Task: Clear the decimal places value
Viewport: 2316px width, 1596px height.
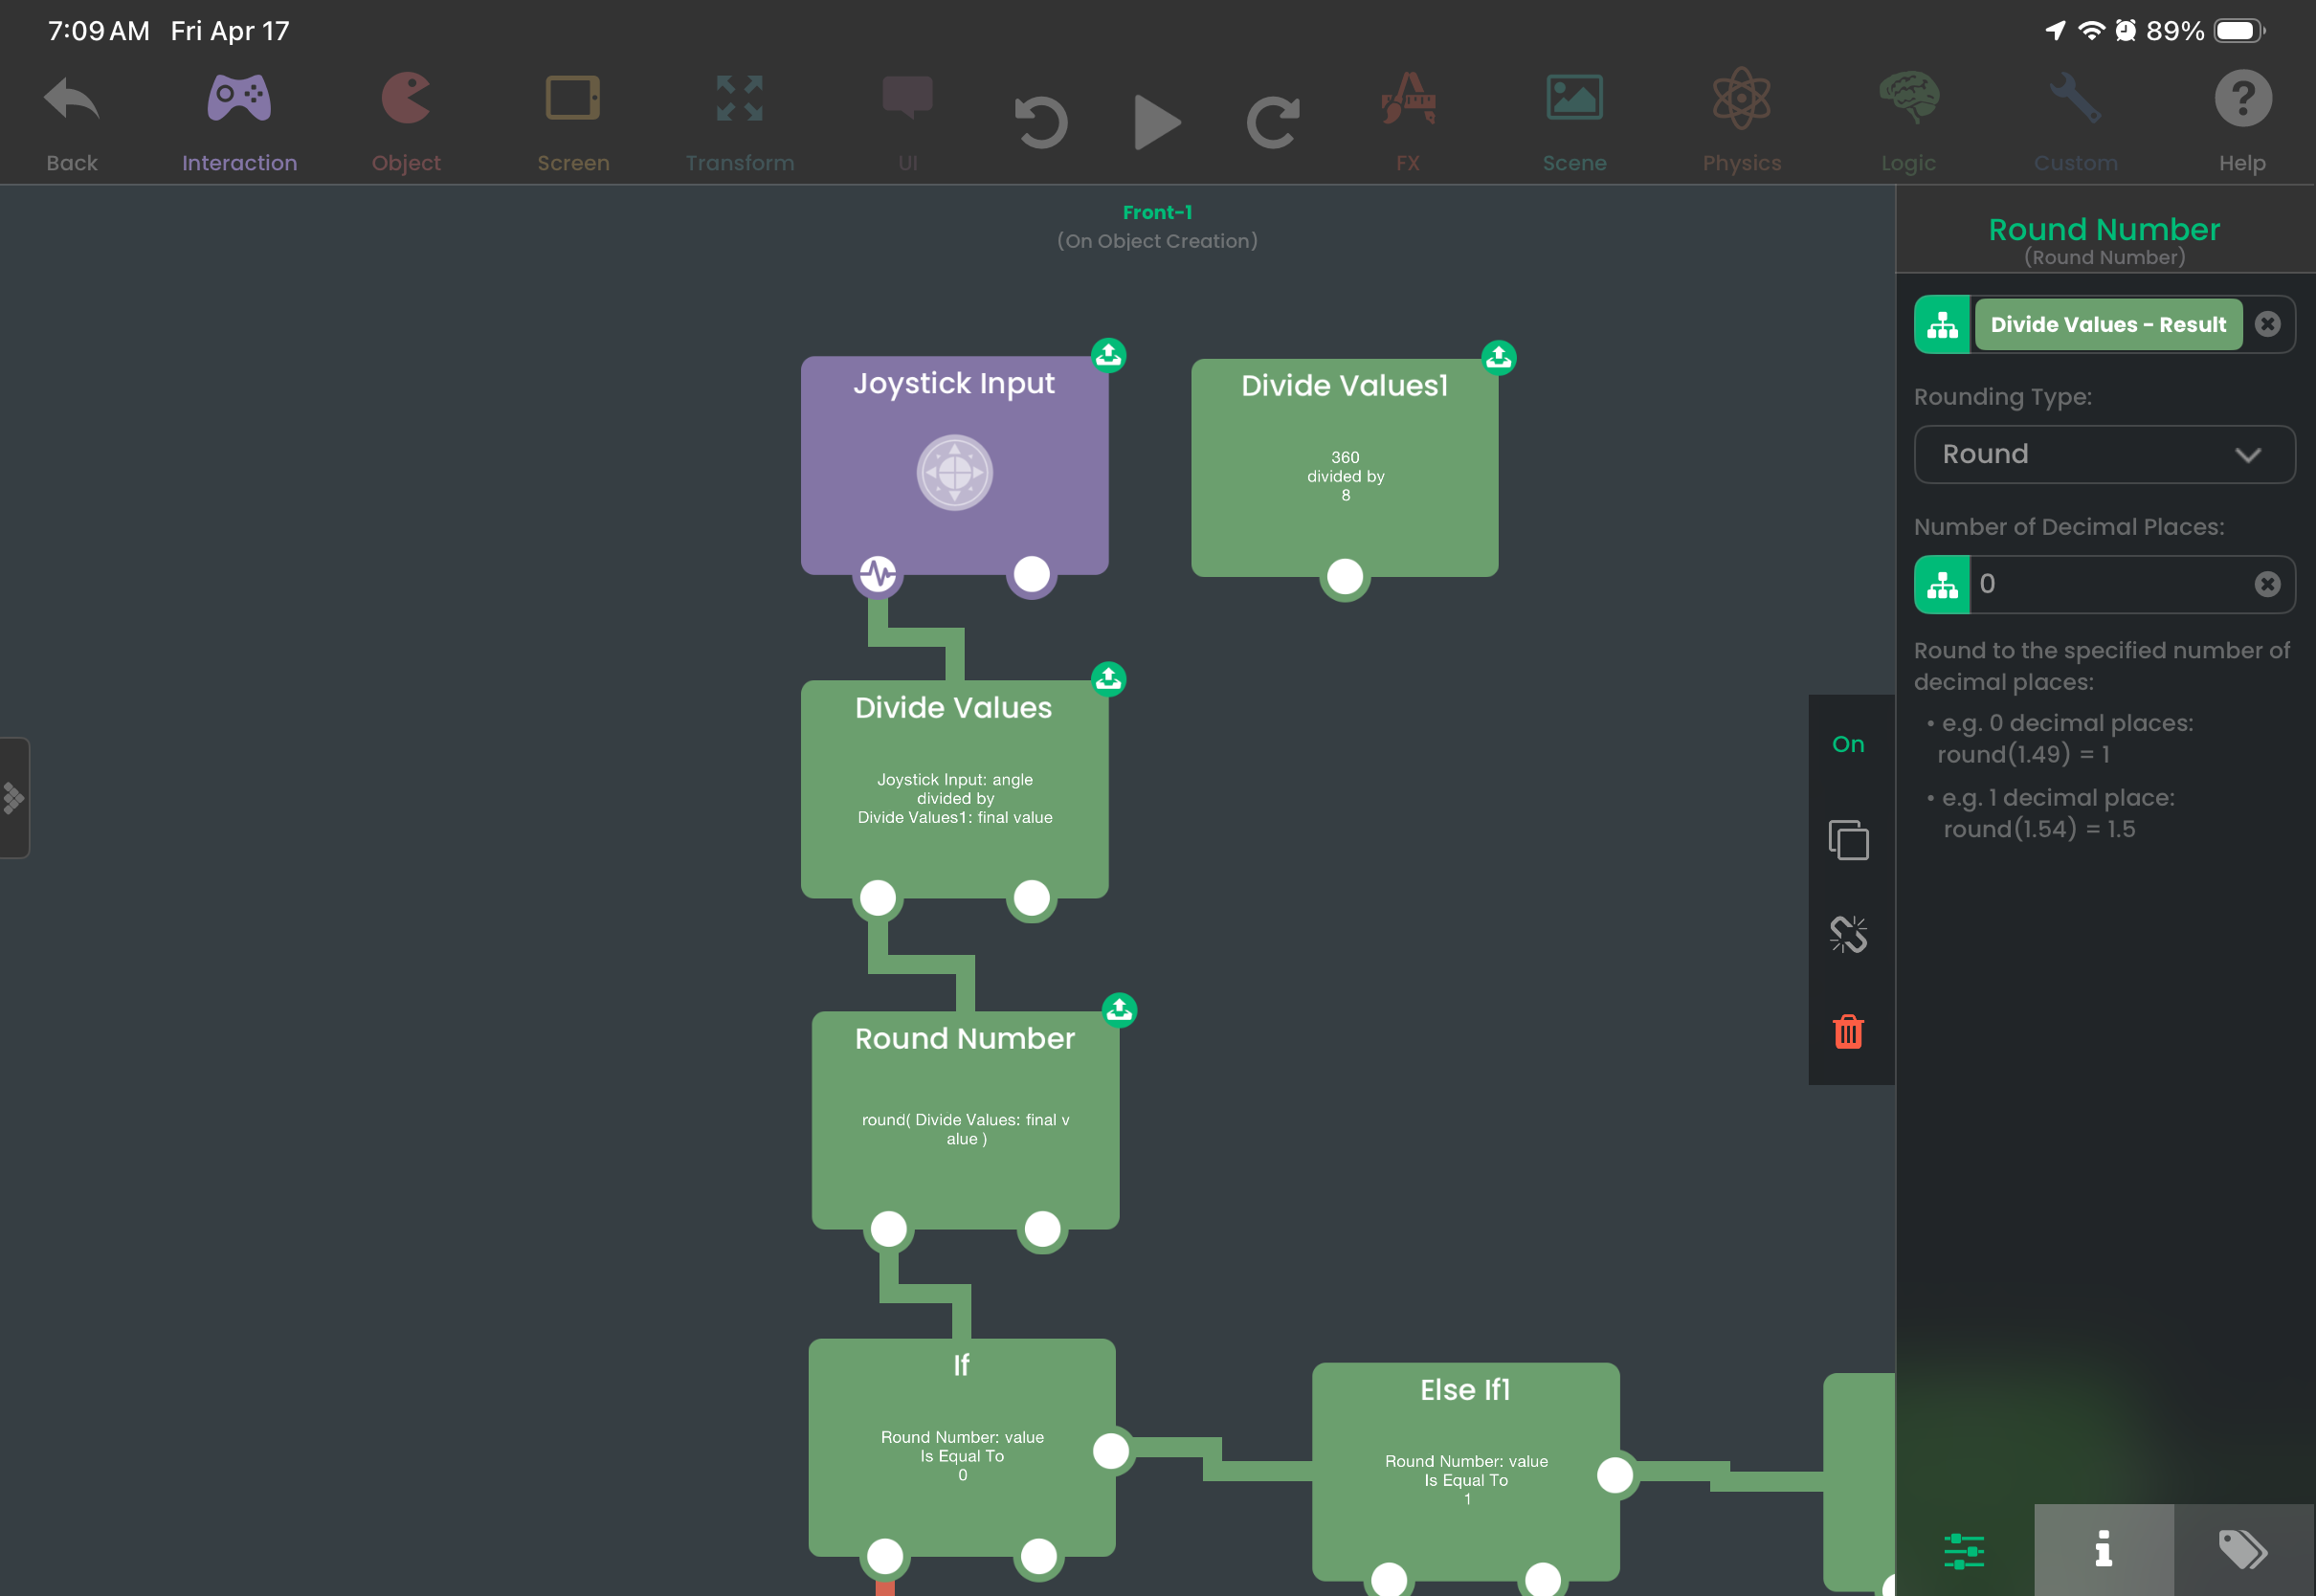Action: tap(2267, 584)
